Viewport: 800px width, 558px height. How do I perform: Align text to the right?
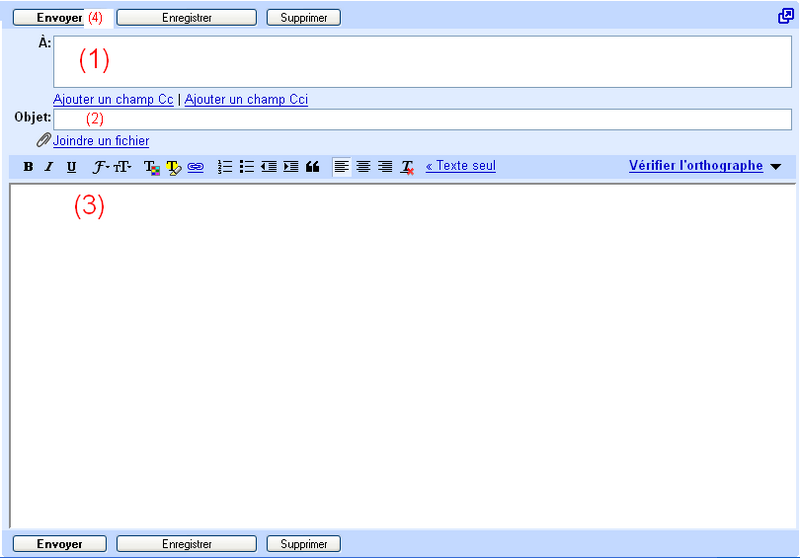(x=385, y=166)
